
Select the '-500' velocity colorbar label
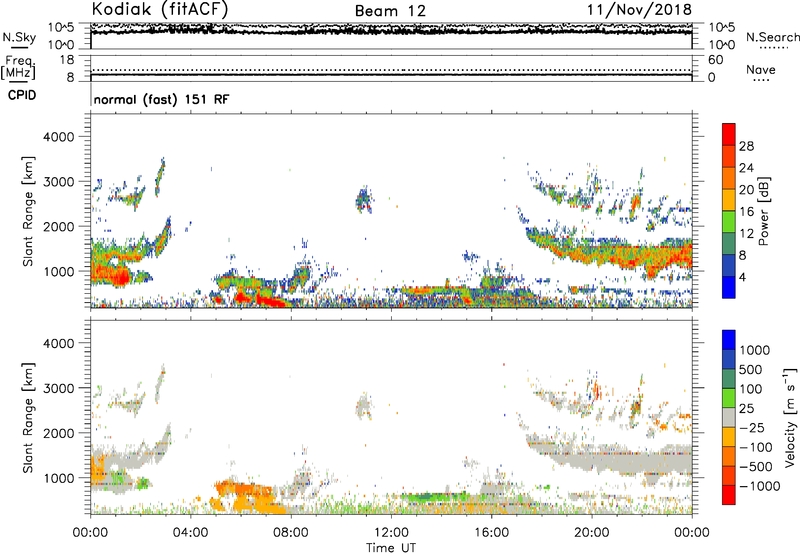756,467
